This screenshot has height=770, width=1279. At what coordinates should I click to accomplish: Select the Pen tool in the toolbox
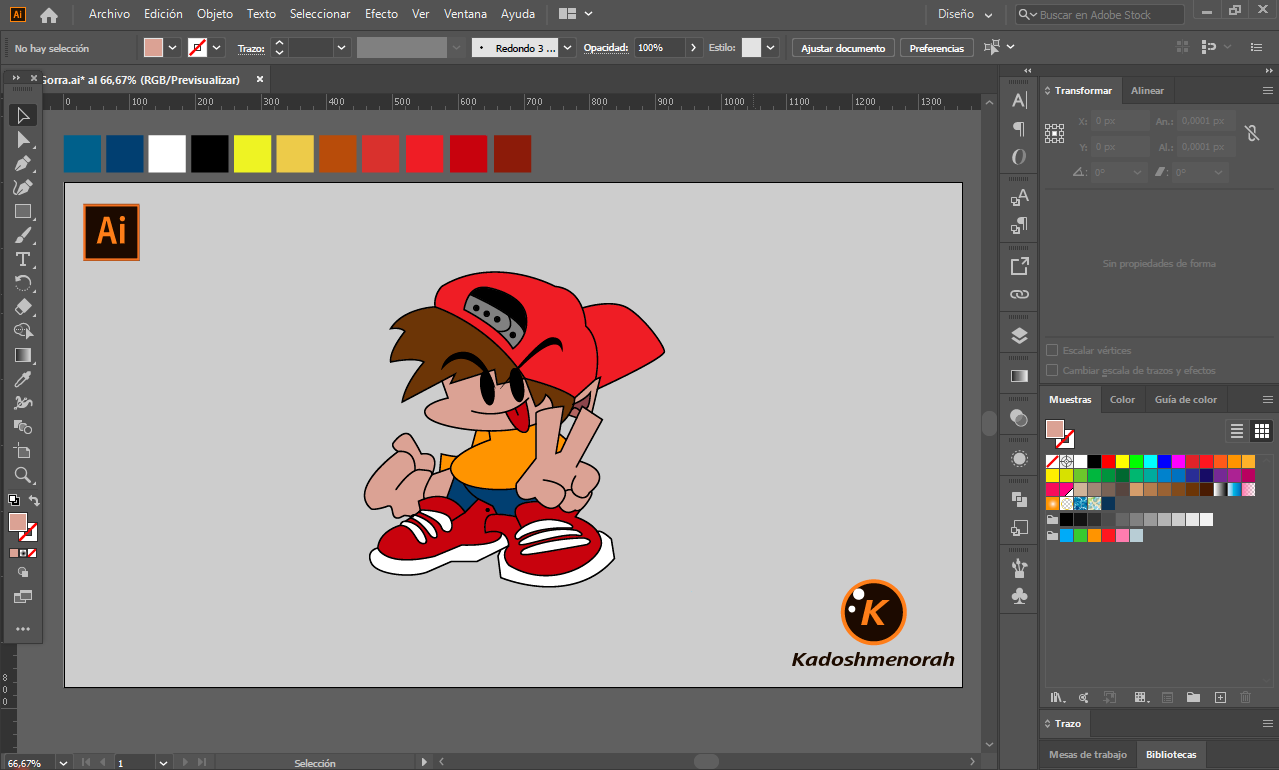click(x=23, y=163)
